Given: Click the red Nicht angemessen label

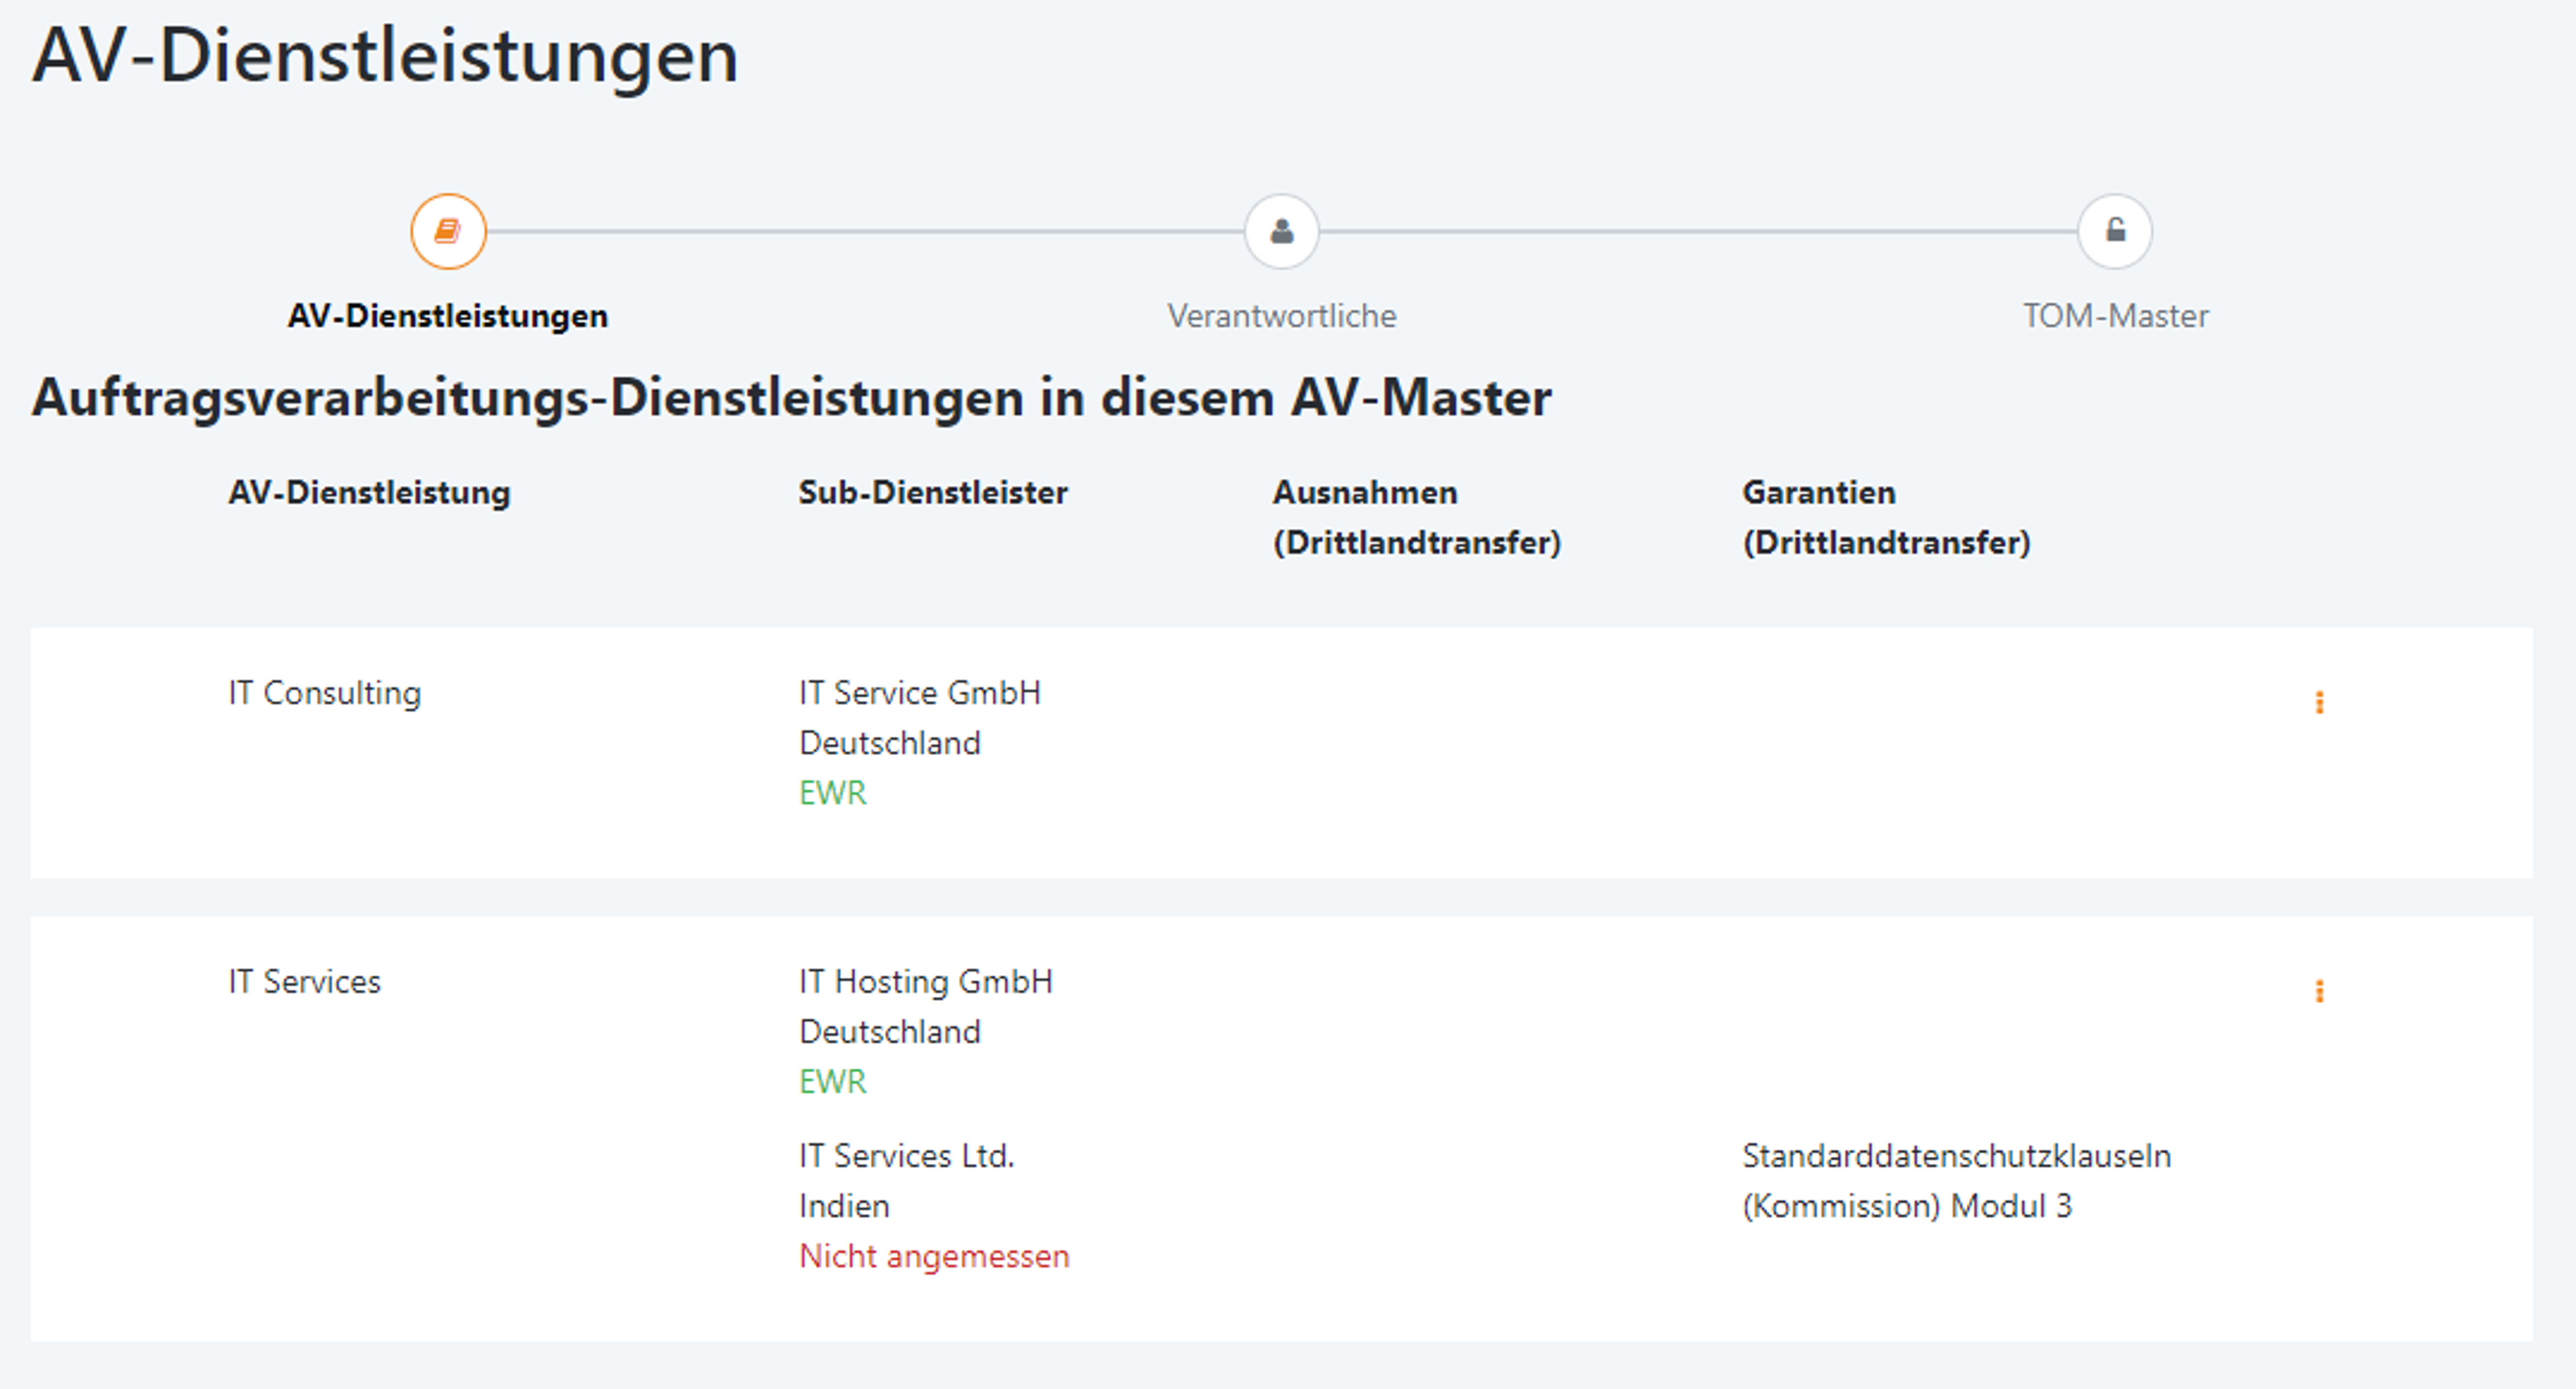Looking at the screenshot, I should point(934,1256).
